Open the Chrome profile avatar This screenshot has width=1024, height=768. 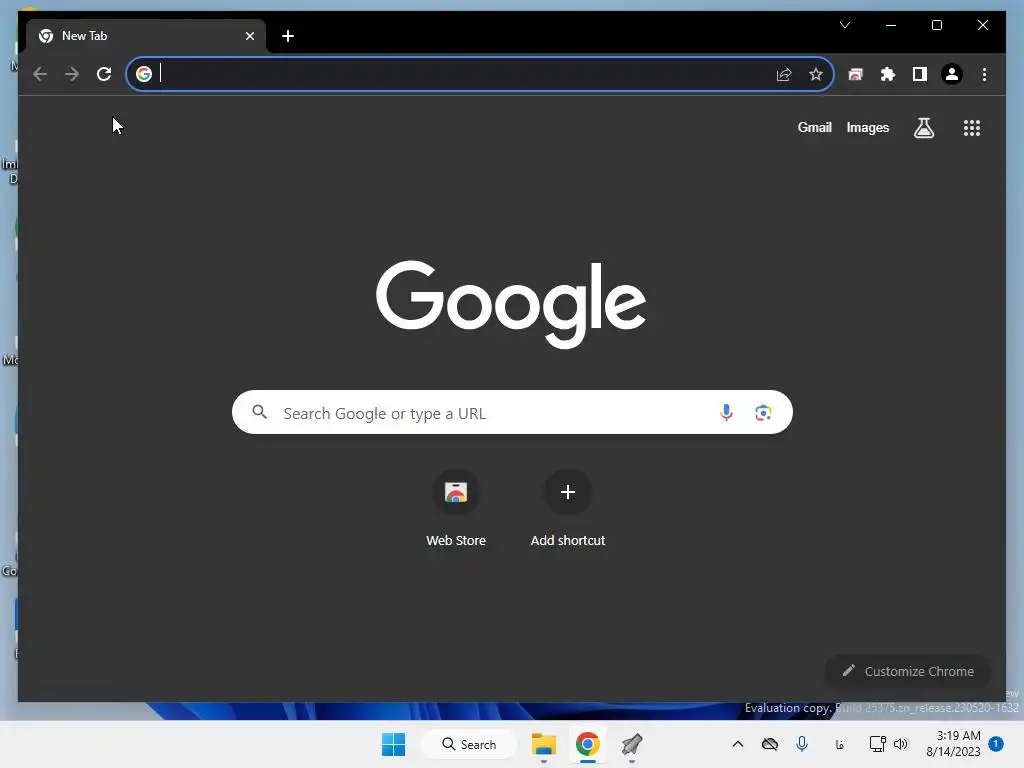tap(952, 74)
